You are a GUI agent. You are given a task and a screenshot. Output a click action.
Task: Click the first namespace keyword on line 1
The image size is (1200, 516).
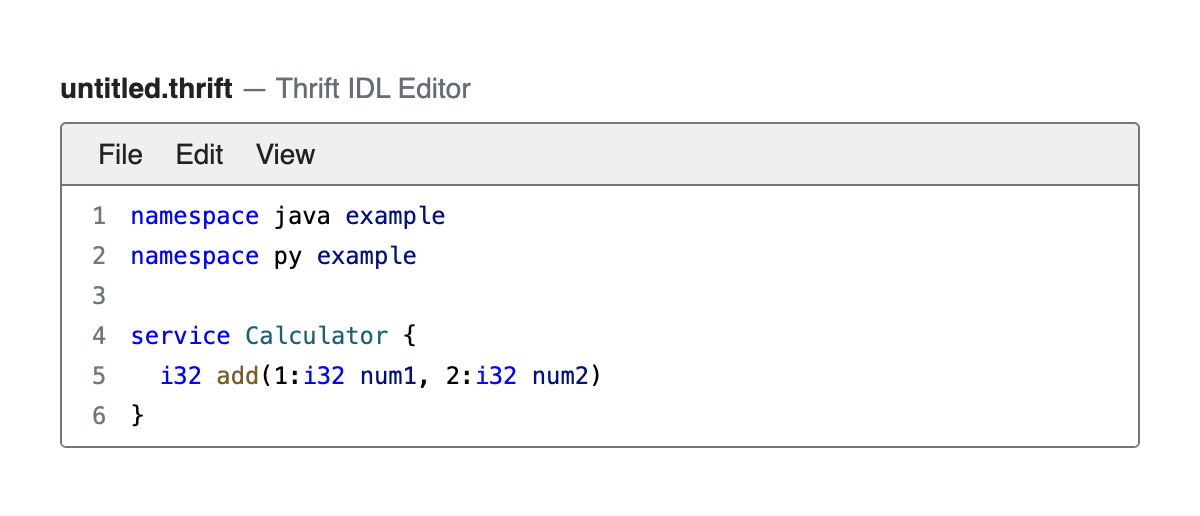(195, 216)
